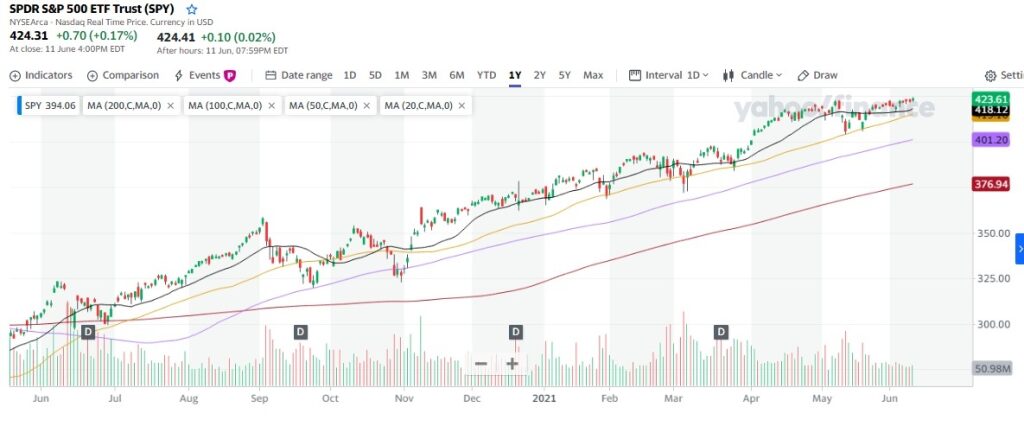Image resolution: width=1024 pixels, height=426 pixels.
Task: Select the YTD time range
Action: pos(486,75)
